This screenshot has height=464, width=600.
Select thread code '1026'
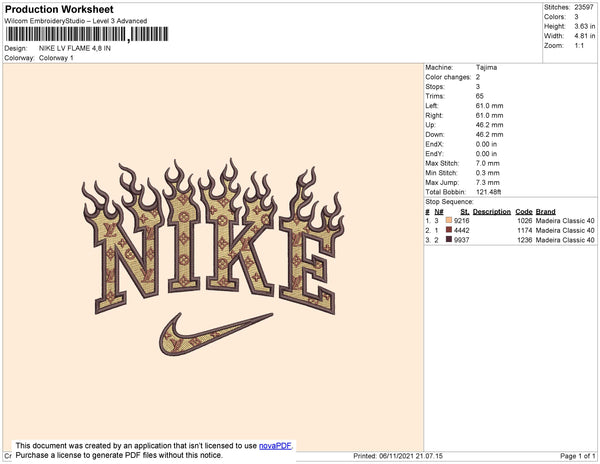[525, 221]
